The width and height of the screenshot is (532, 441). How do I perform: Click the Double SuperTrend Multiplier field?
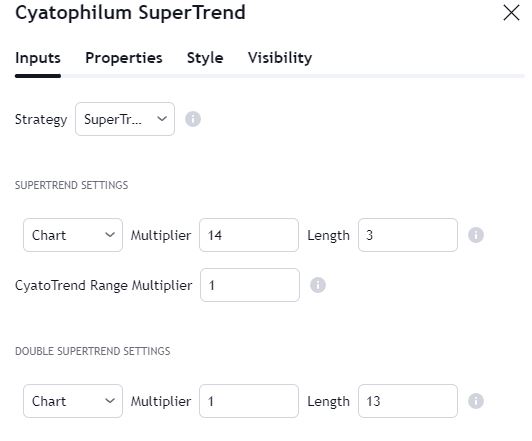[x=249, y=401]
